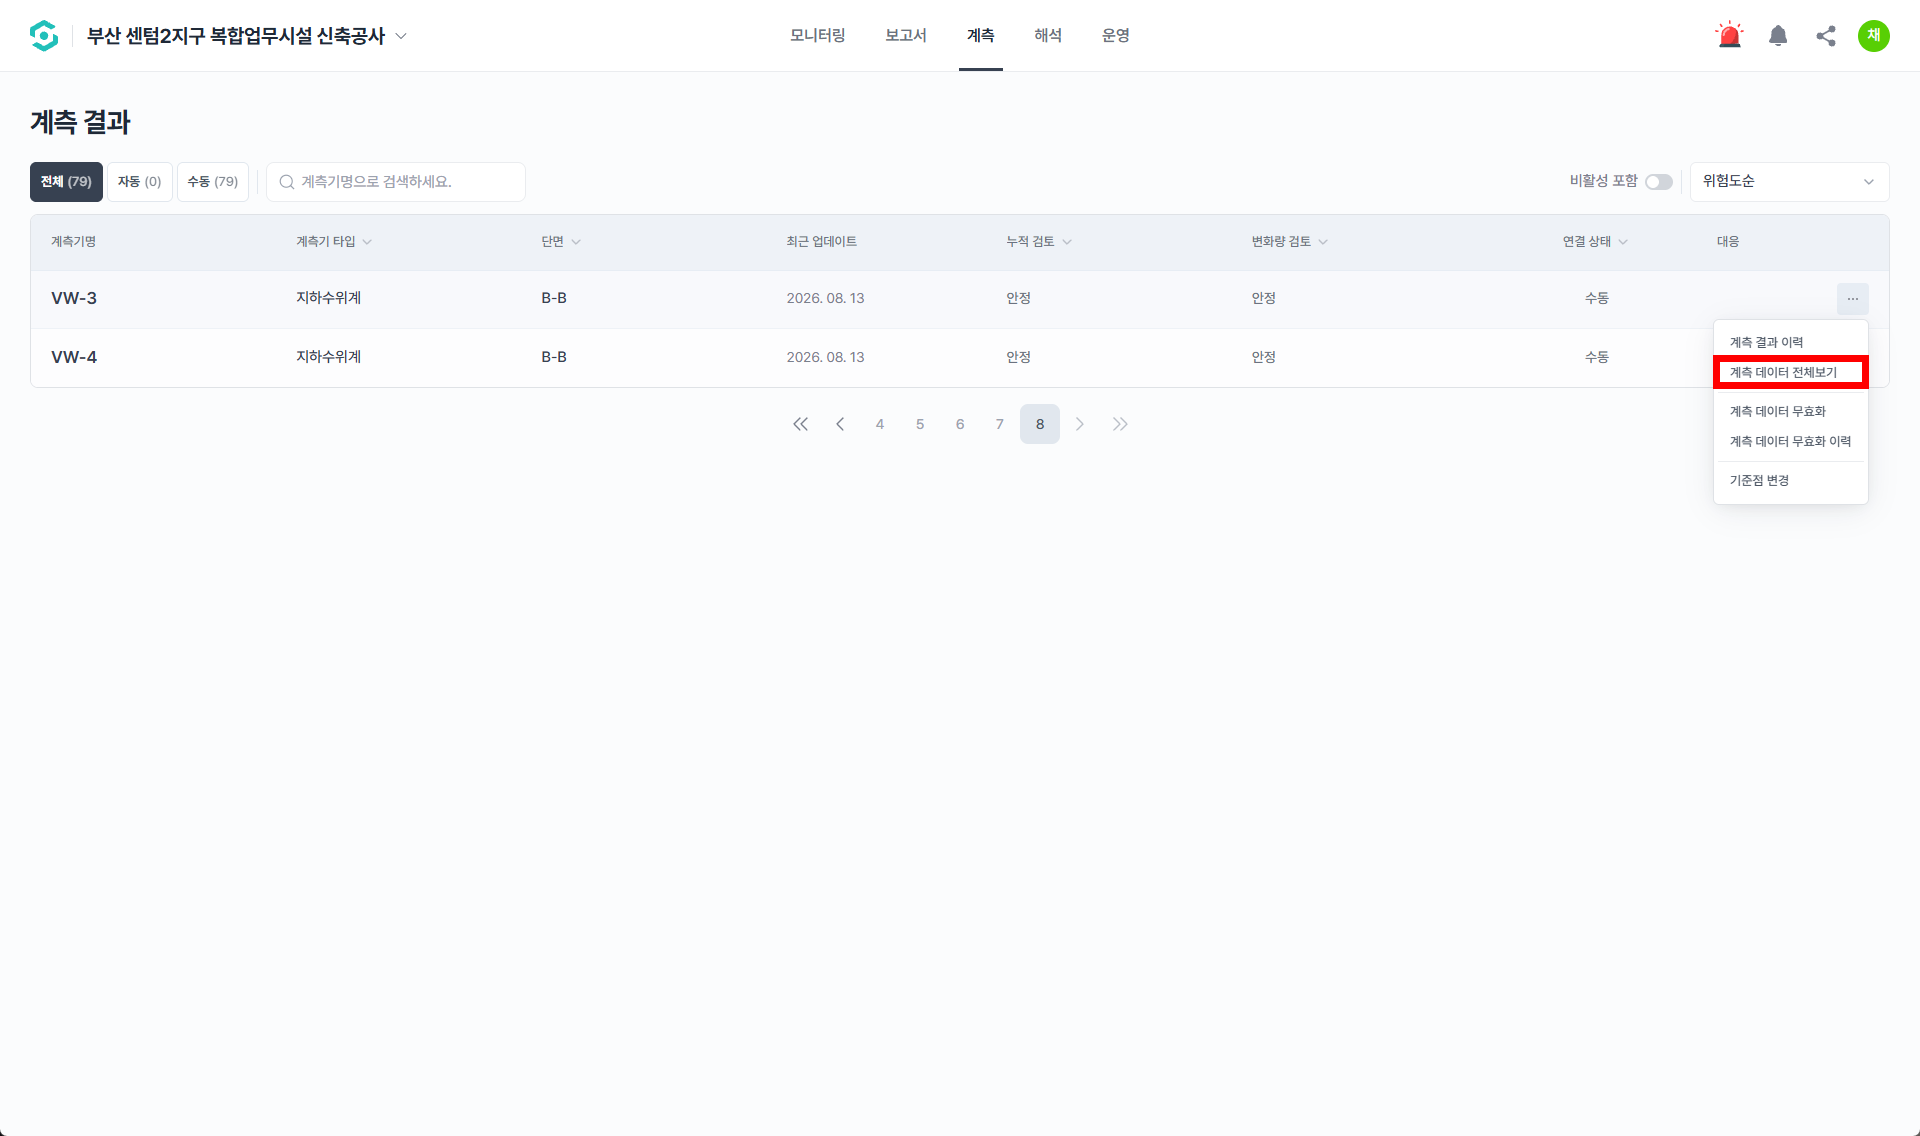
Task: Open the 위험도순 sort dropdown
Action: (1789, 182)
